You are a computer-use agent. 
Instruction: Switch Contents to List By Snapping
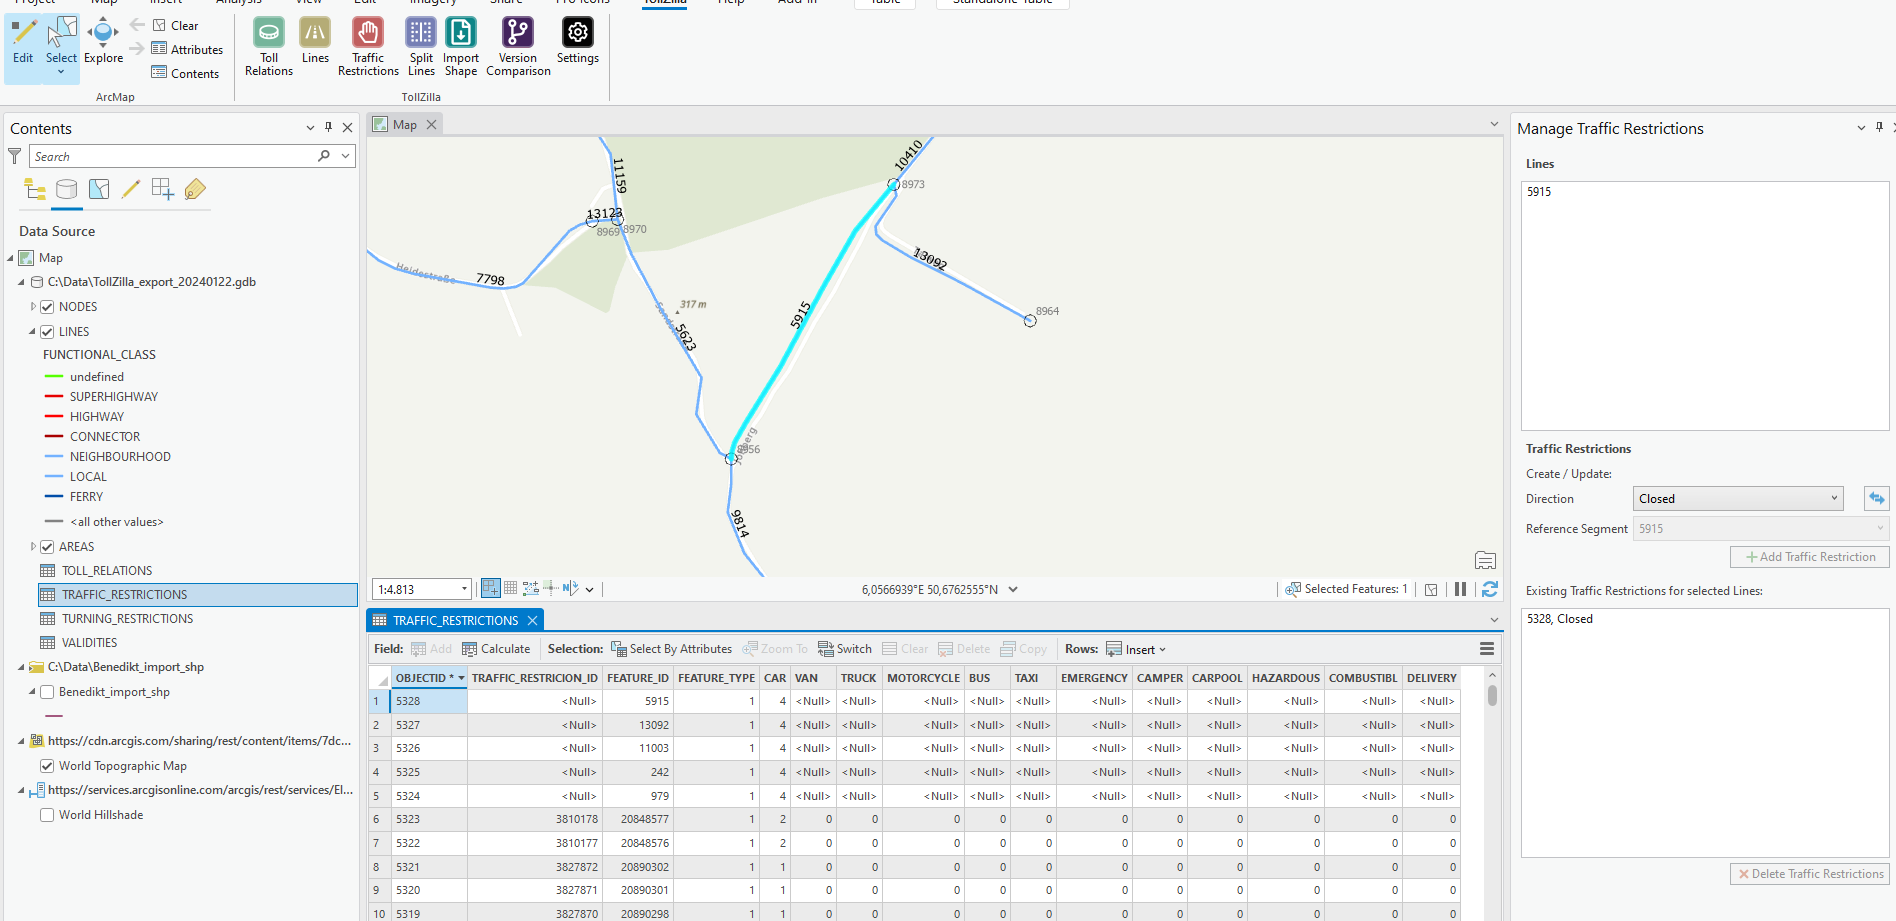[x=163, y=189]
